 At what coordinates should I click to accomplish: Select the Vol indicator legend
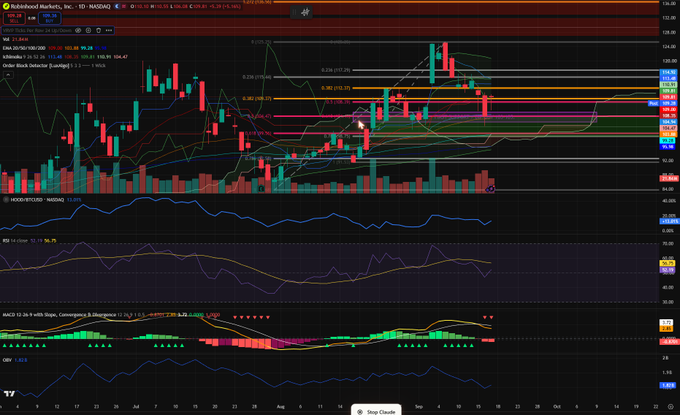click(x=15, y=39)
